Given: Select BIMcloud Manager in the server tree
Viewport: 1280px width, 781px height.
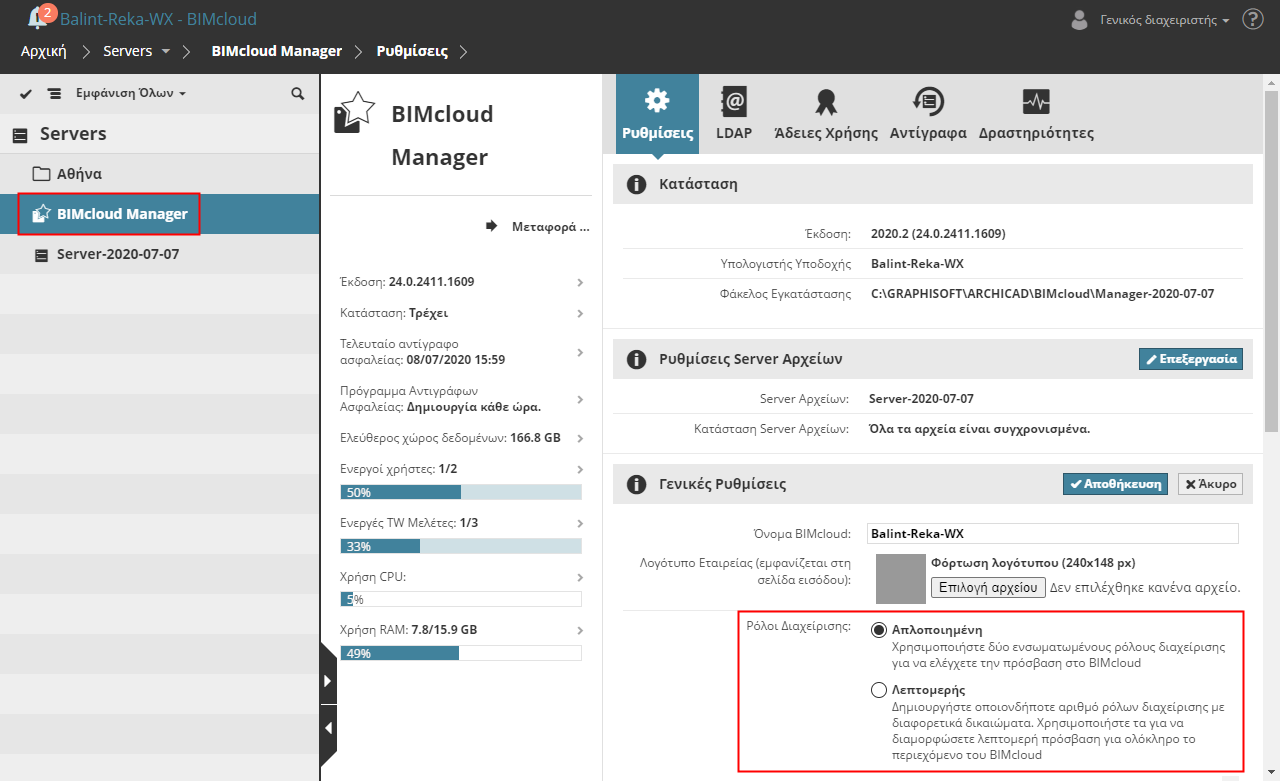Looking at the screenshot, I should tap(160, 214).
